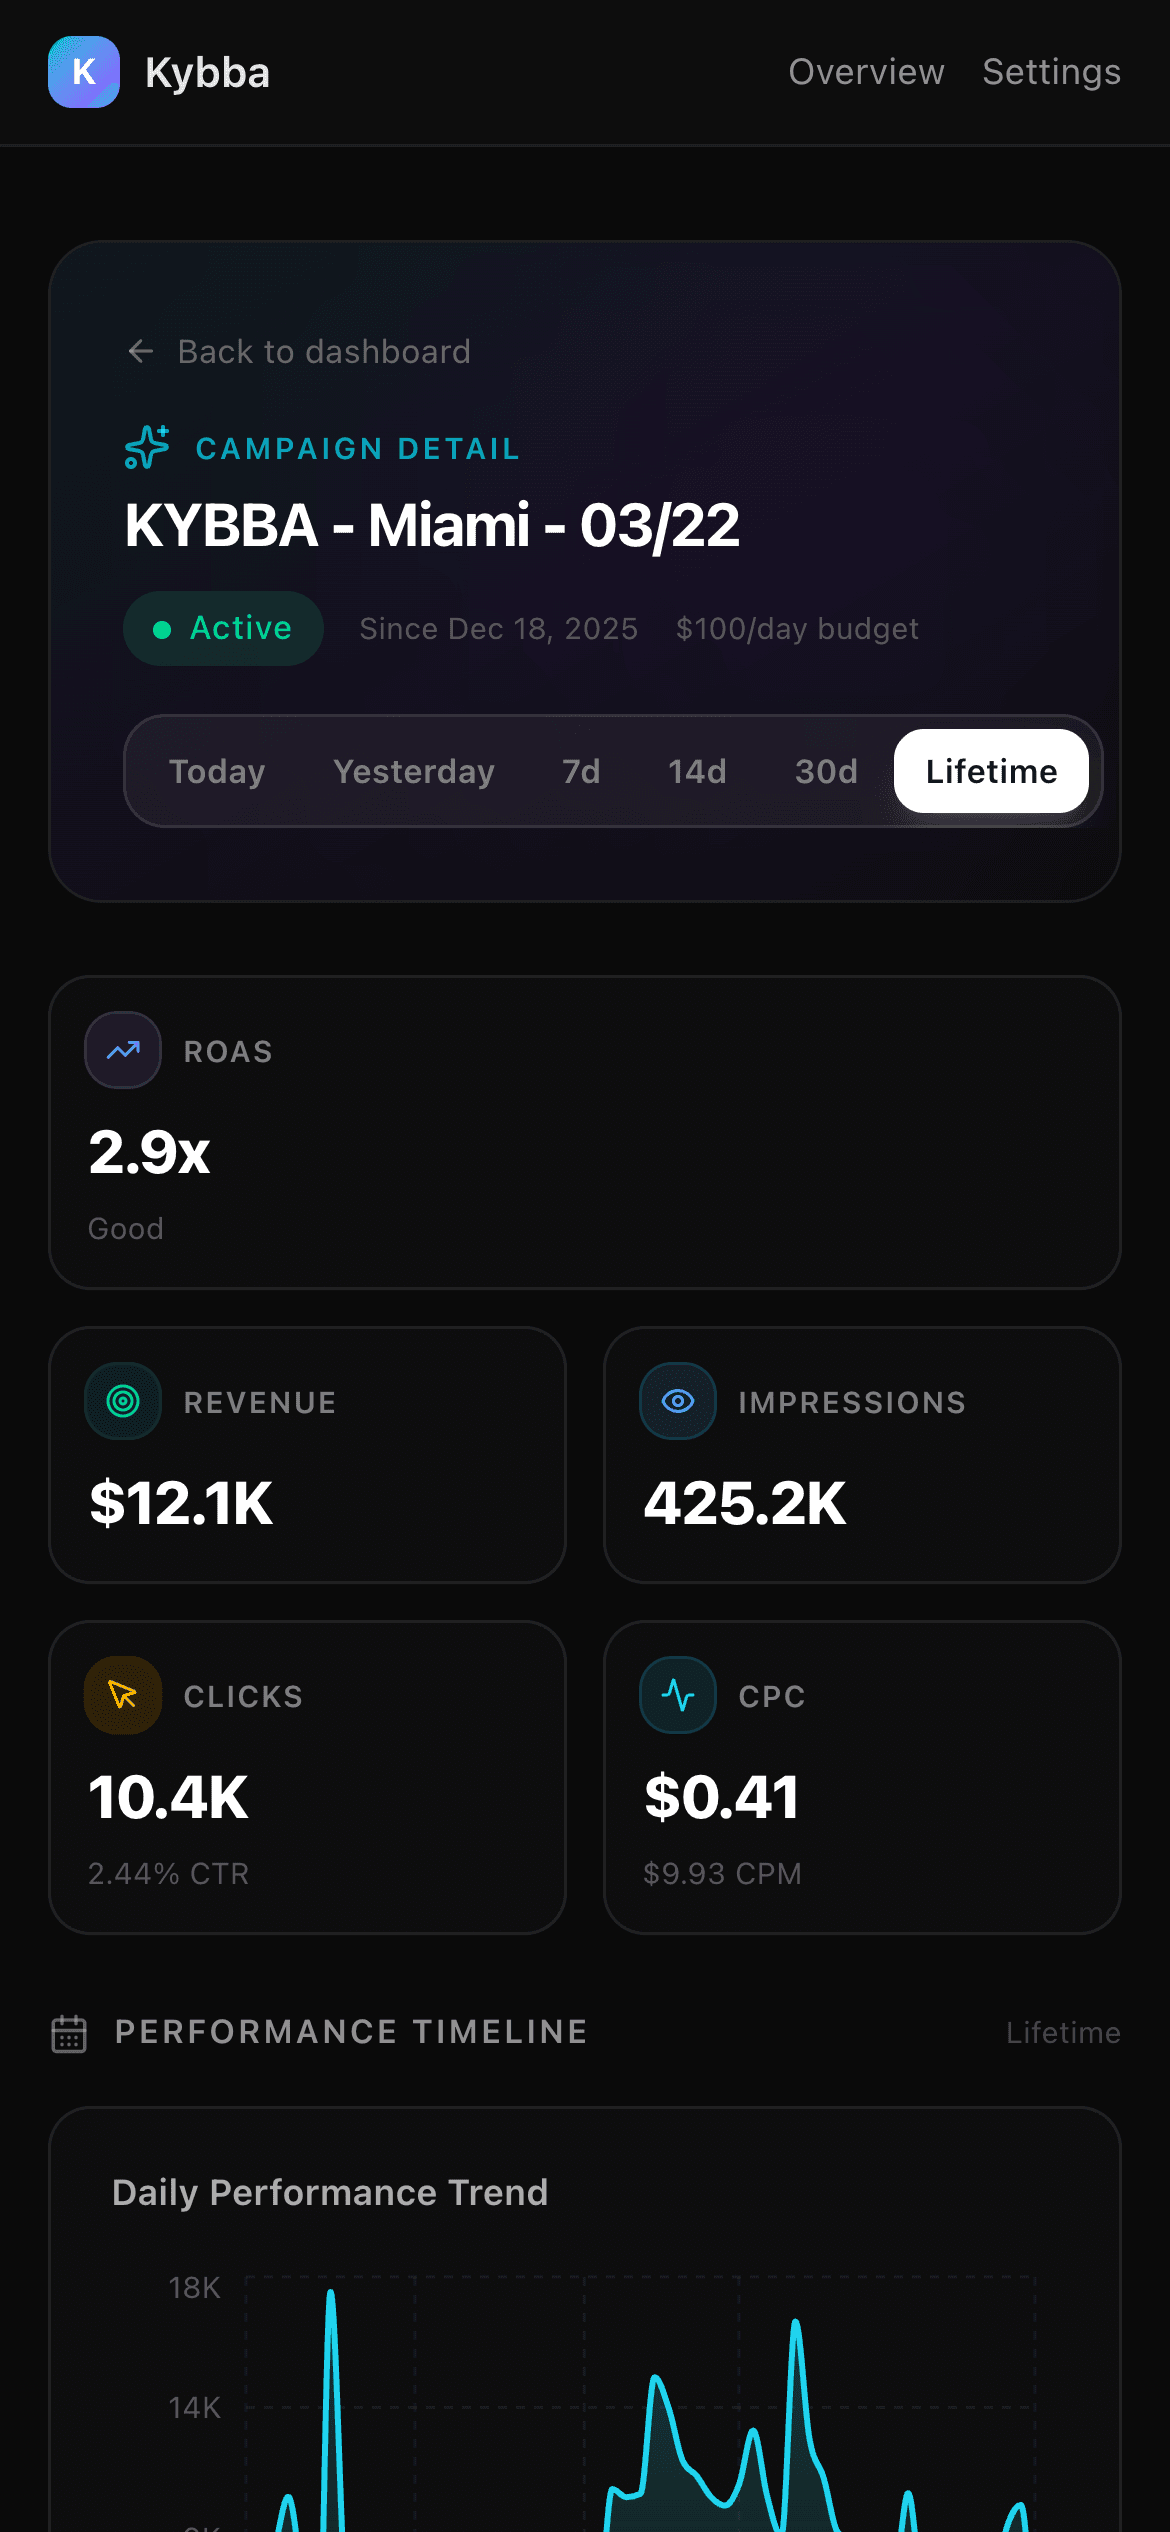Screen dimensions: 1170x2532
Task: Click the Performance Timeline calendar icon
Action: click(69, 2033)
